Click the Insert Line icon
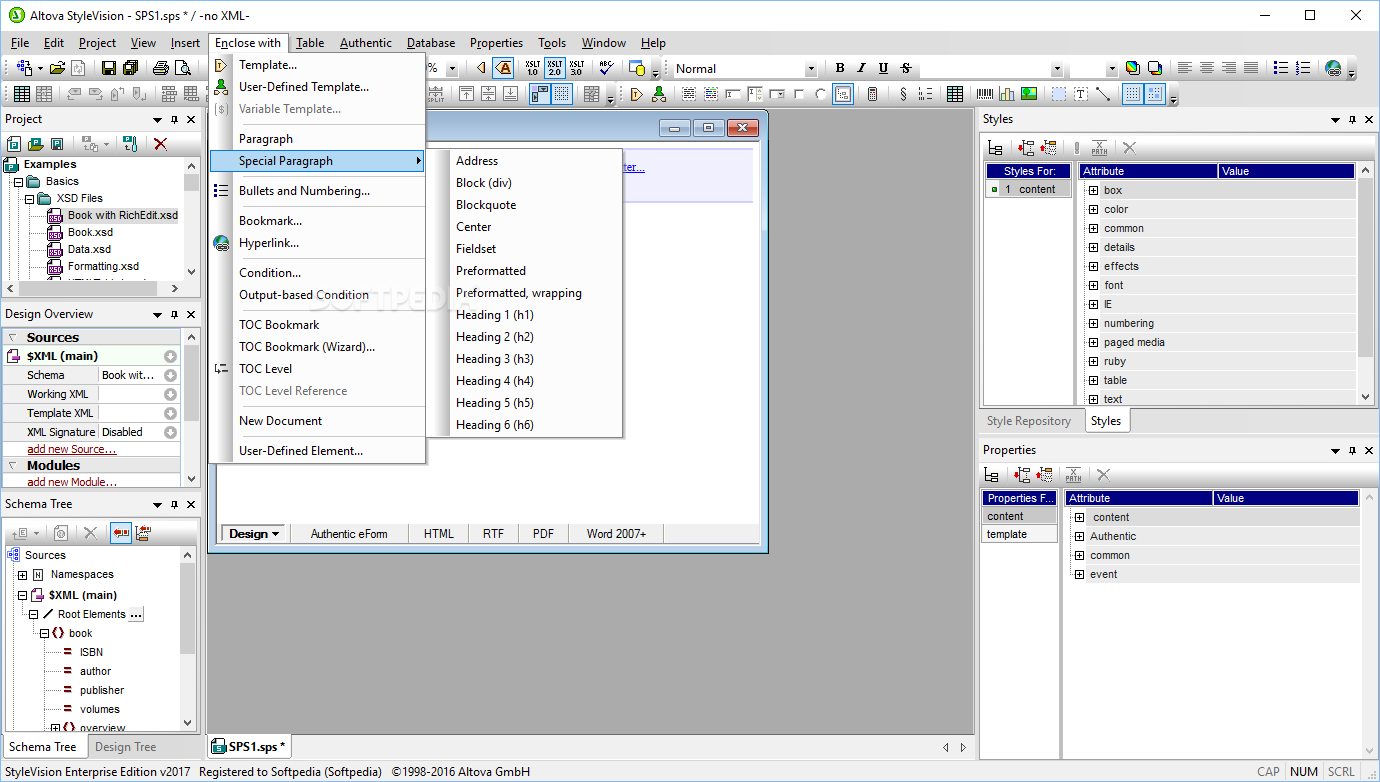Screen dimensions: 1380x782 coord(1103,94)
